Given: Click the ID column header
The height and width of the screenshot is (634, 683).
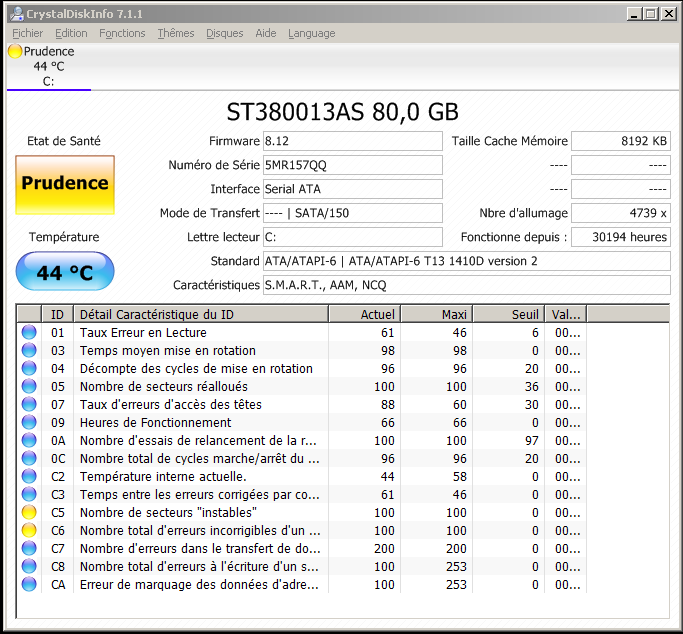Looking at the screenshot, I should (x=57, y=314).
